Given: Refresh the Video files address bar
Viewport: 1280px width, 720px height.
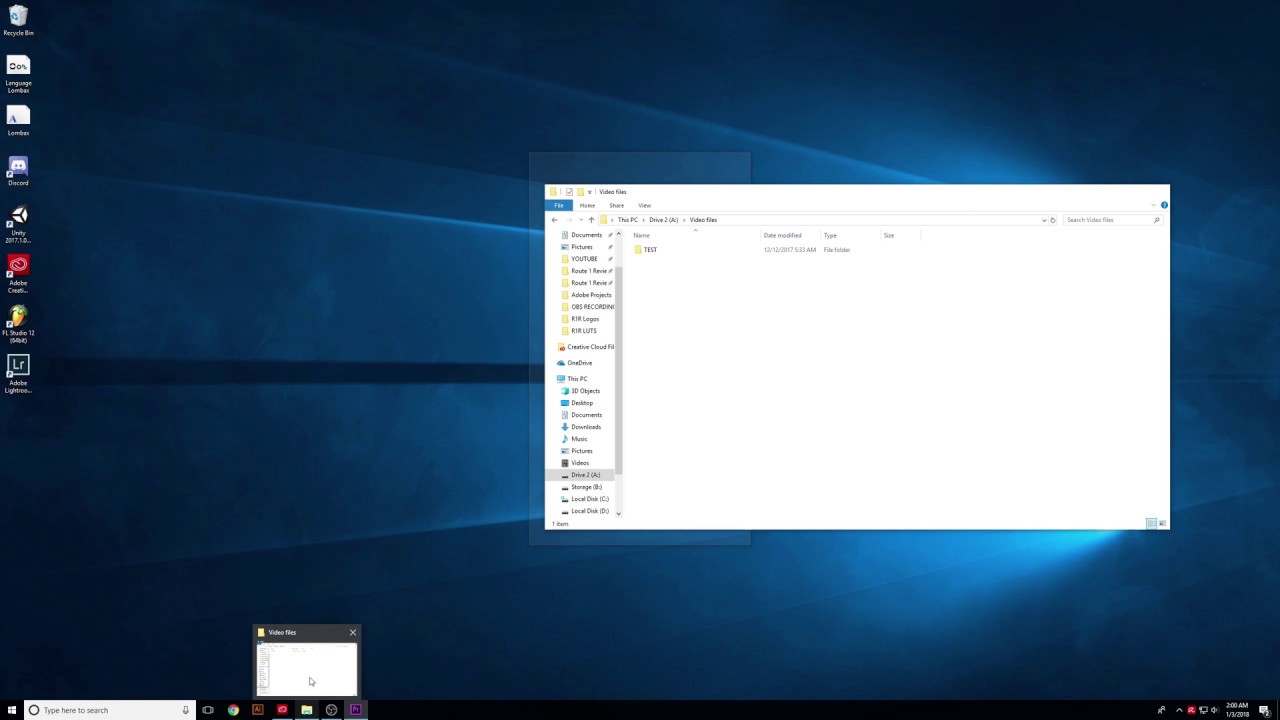Looking at the screenshot, I should [x=1052, y=220].
